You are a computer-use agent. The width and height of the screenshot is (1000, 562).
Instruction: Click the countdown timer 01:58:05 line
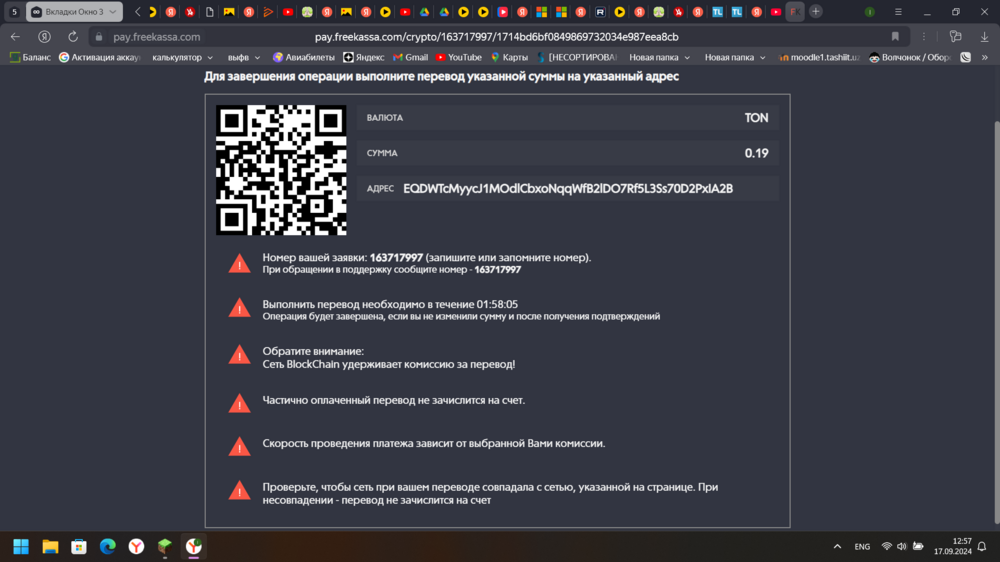point(390,304)
